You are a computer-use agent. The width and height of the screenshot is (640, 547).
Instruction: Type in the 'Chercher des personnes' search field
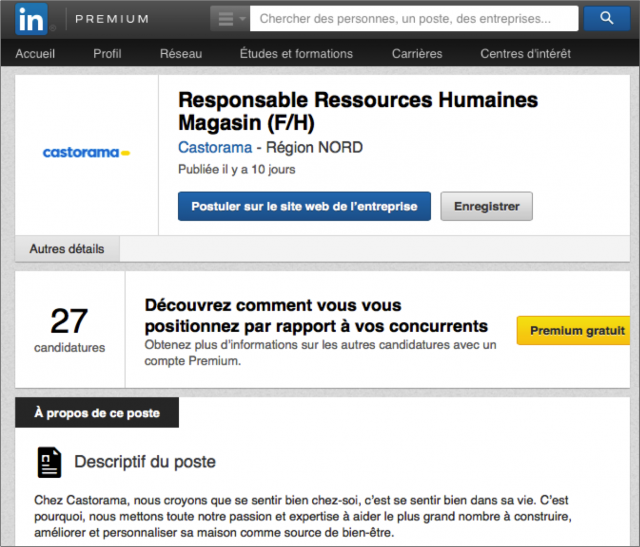click(x=413, y=18)
